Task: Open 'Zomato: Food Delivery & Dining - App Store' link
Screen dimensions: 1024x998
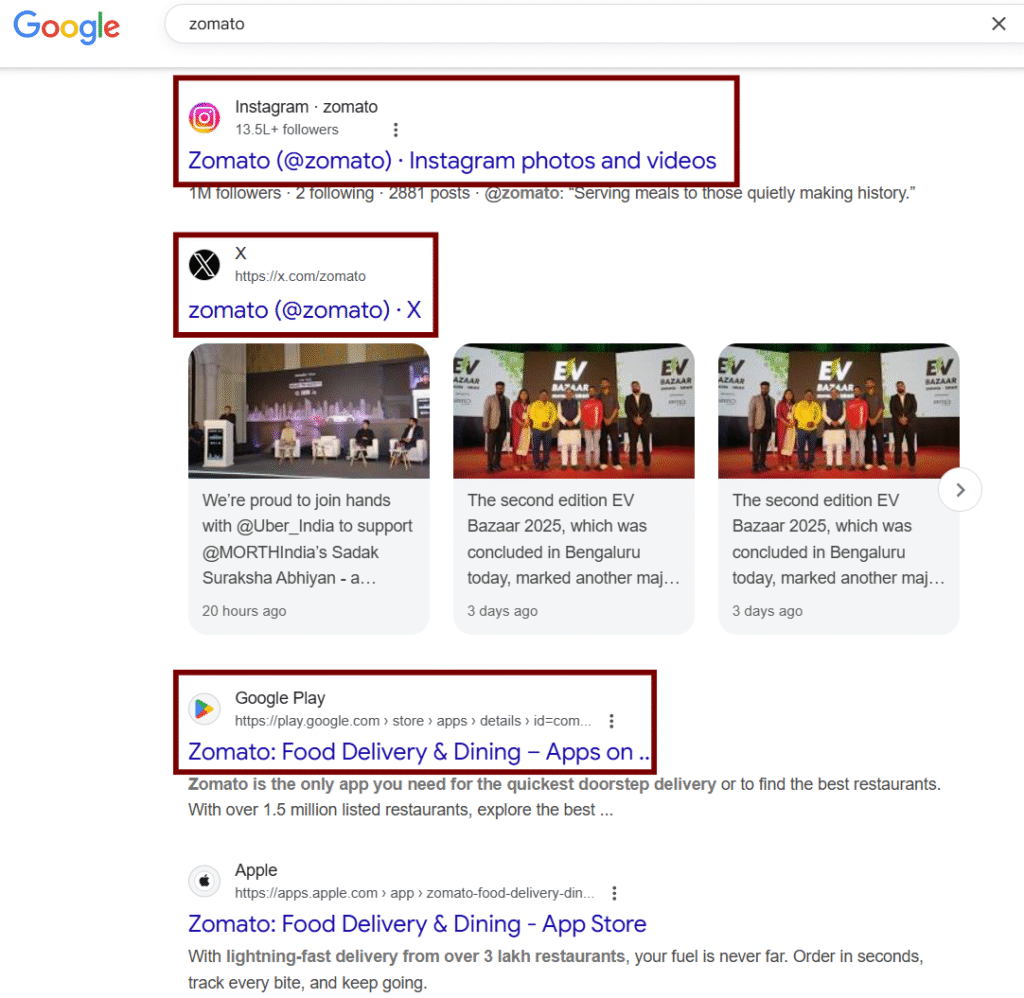Action: tap(417, 924)
